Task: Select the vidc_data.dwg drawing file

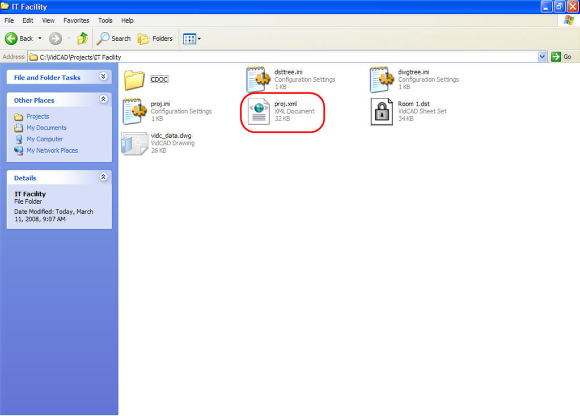Action: click(x=158, y=143)
